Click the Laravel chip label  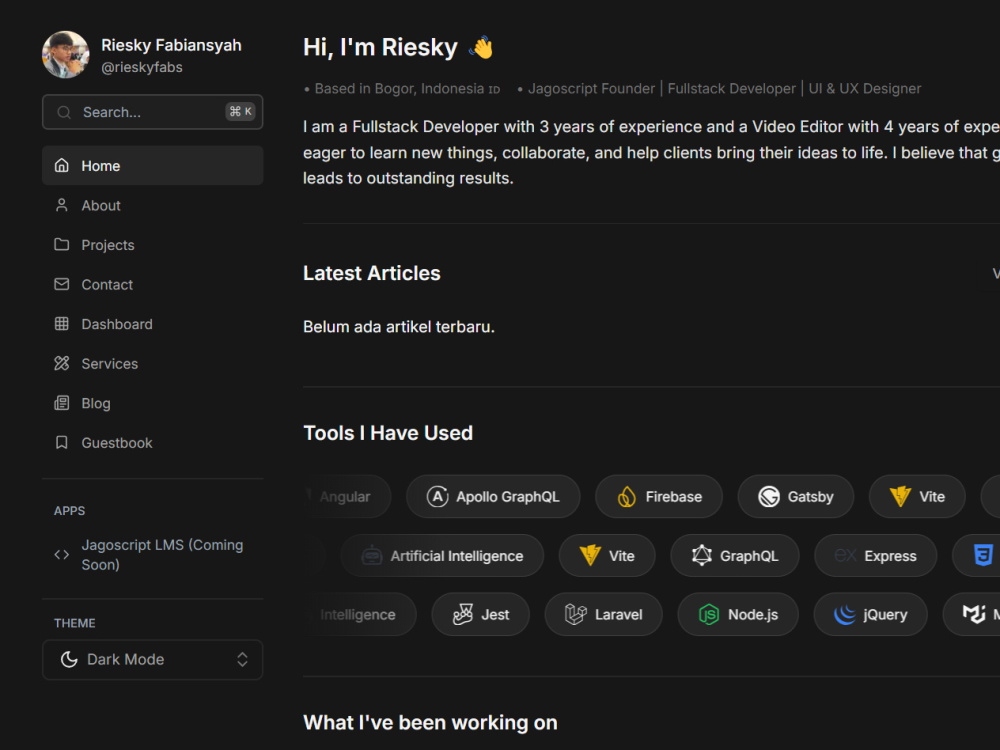618,614
